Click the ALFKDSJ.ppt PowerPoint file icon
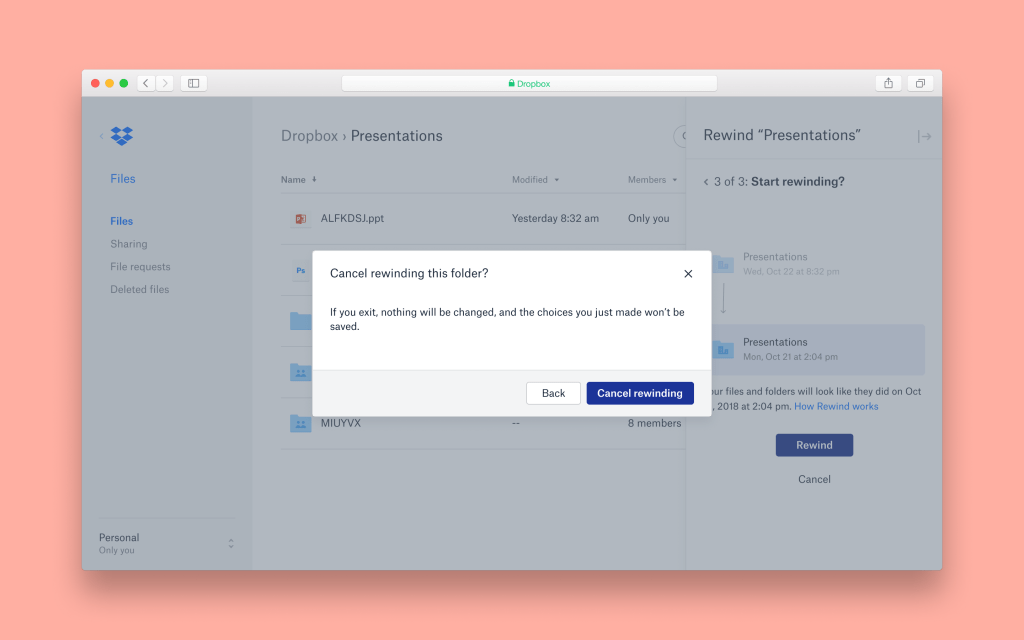This screenshot has height=640, width=1024. click(300, 219)
